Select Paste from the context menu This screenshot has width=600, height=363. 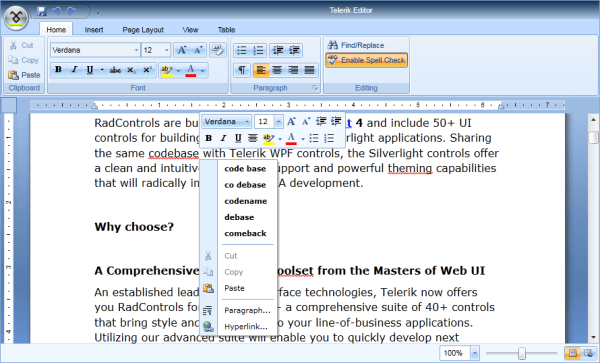tap(234, 288)
